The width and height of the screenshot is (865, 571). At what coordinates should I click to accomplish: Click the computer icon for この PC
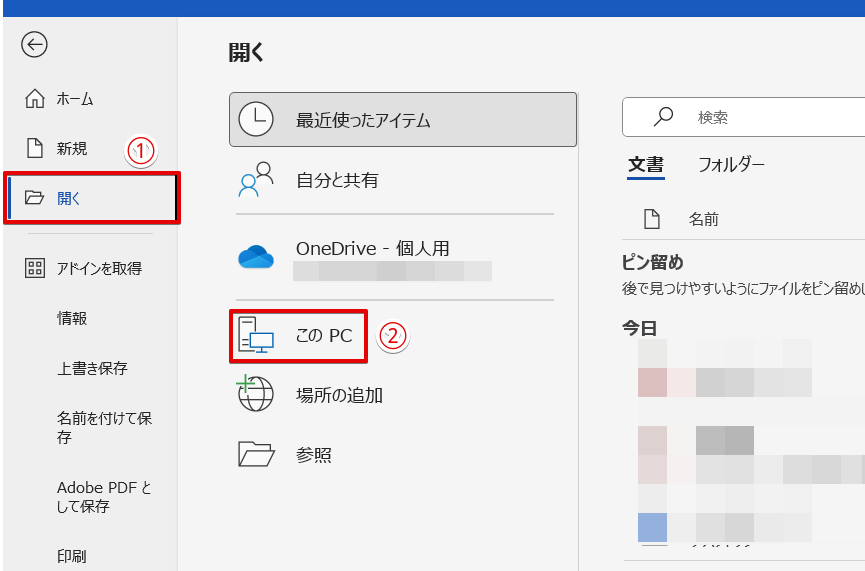256,335
